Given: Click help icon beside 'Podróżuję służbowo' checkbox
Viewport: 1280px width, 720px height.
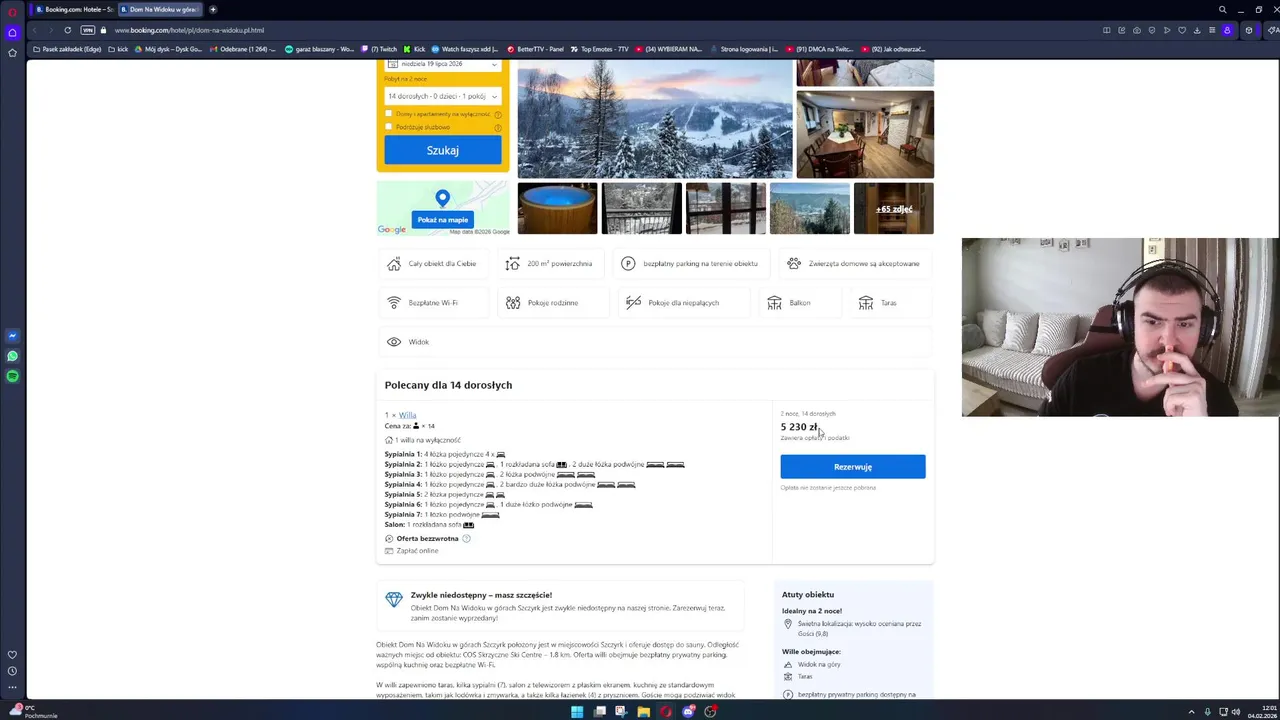Looking at the screenshot, I should (x=498, y=127).
